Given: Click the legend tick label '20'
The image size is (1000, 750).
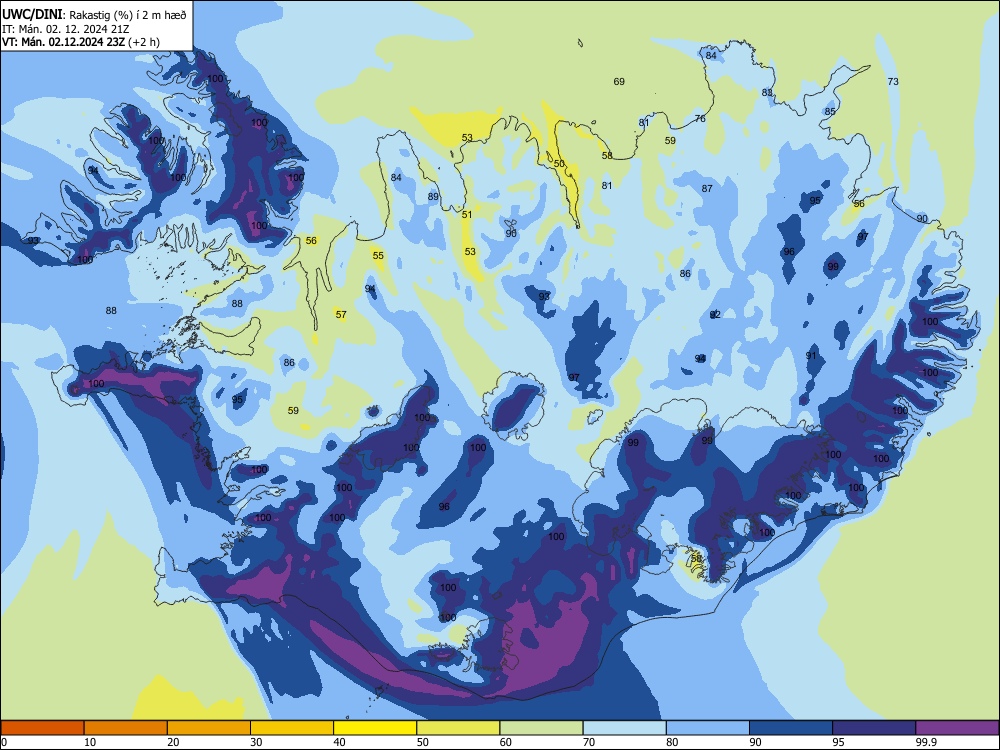Looking at the screenshot, I should coord(173,742).
